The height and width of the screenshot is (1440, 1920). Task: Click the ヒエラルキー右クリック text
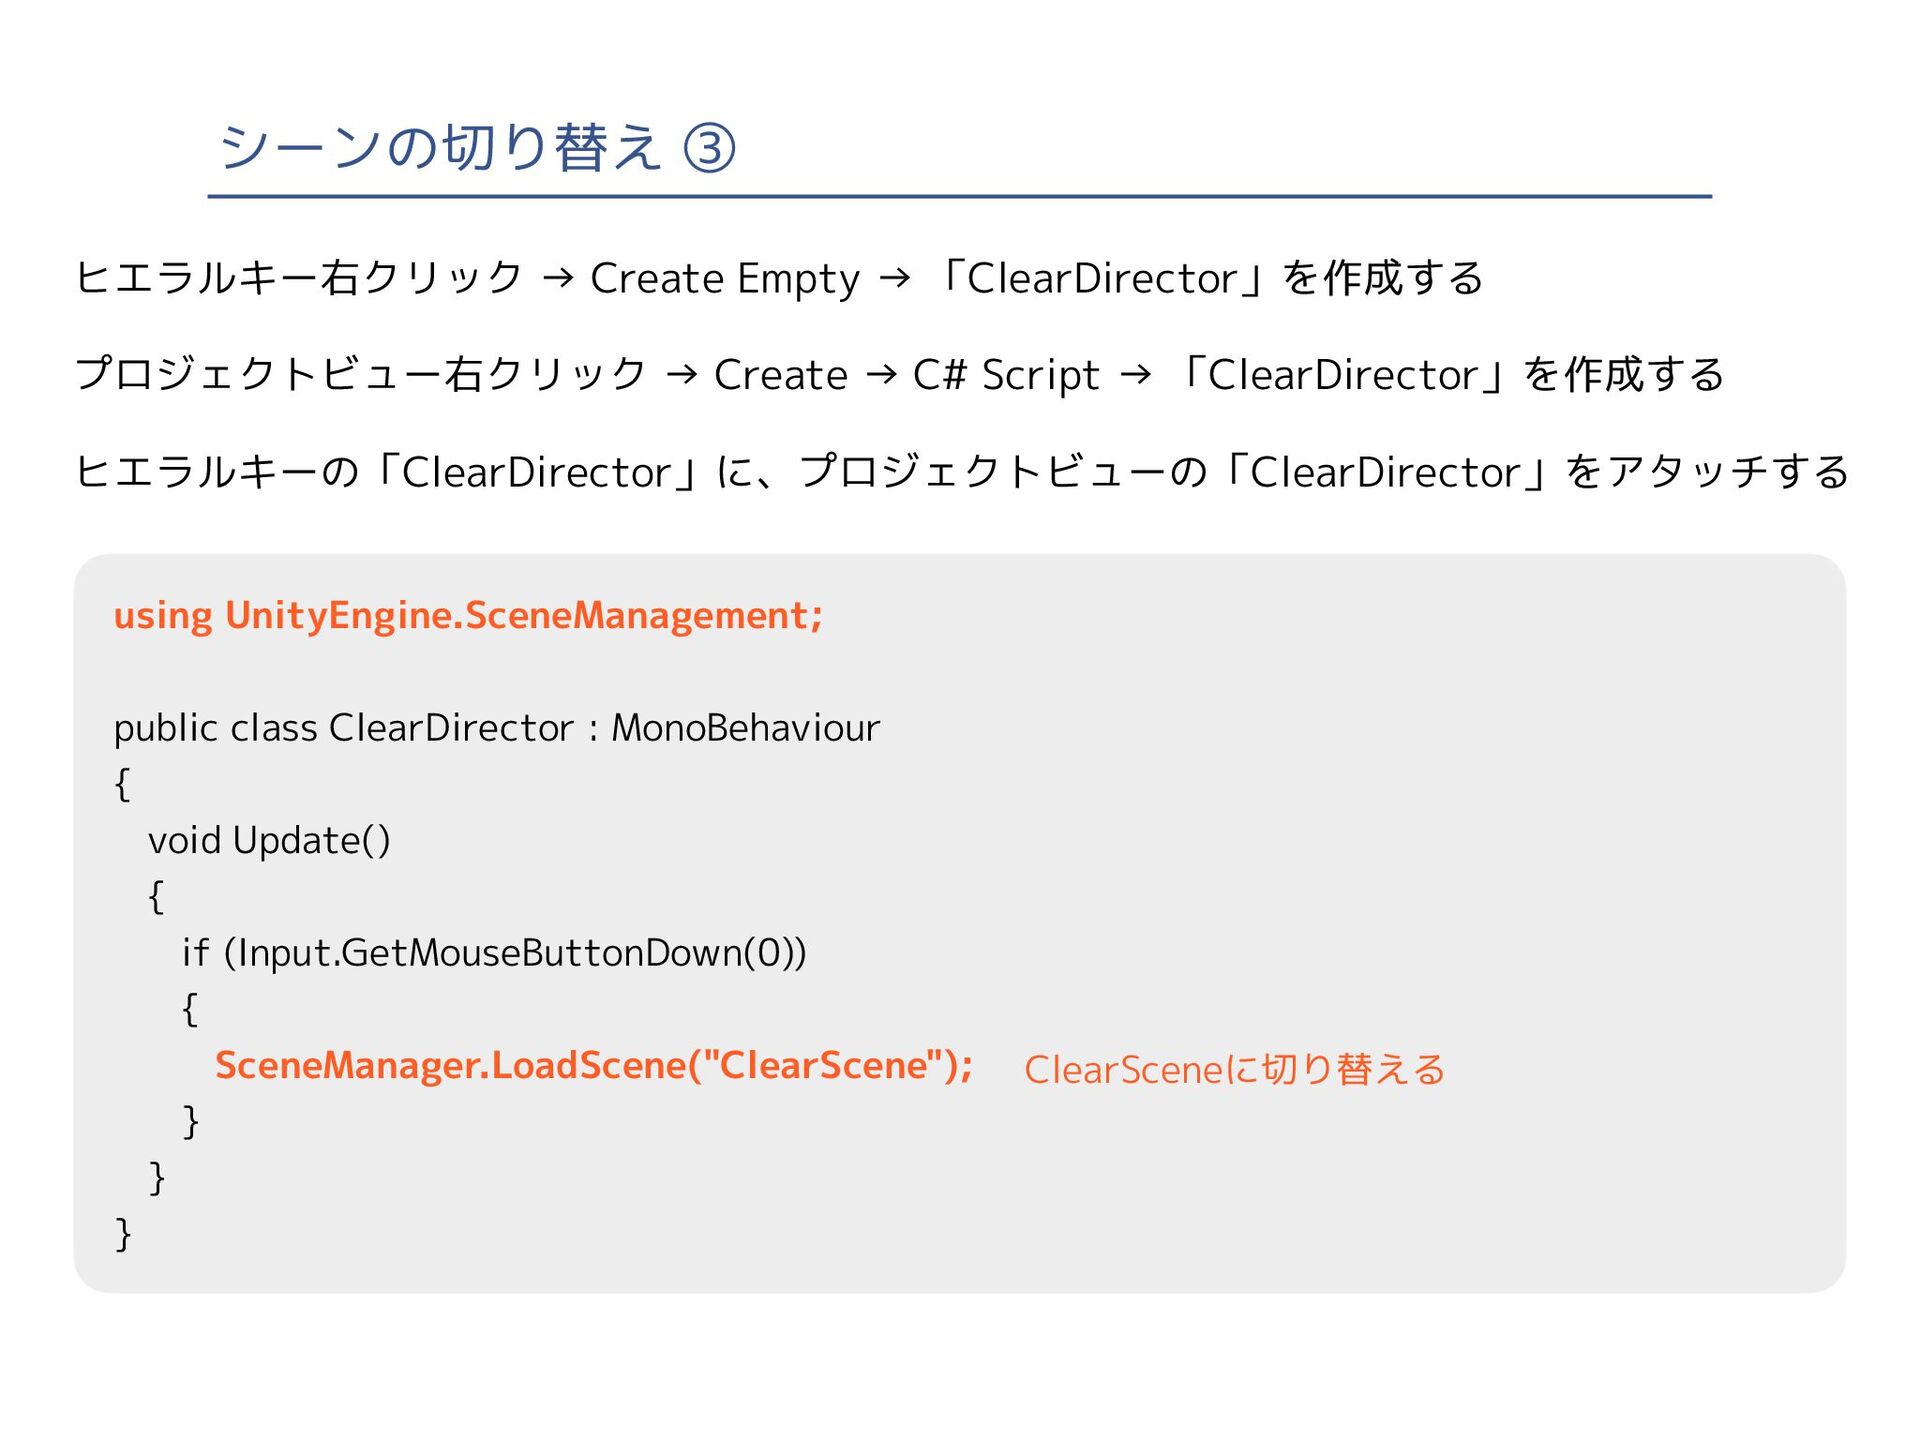pyautogui.click(x=299, y=278)
